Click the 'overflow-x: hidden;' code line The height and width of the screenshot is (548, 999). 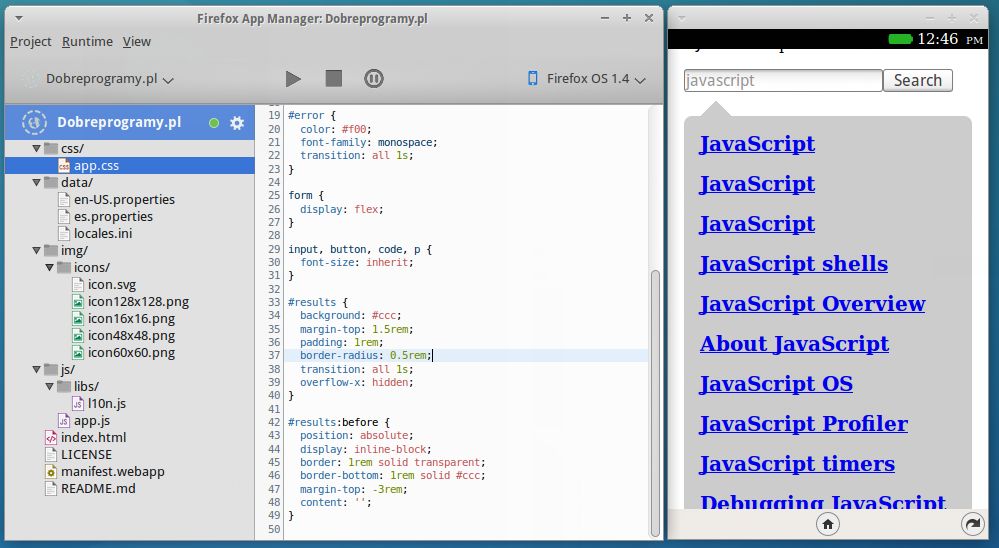pos(357,382)
